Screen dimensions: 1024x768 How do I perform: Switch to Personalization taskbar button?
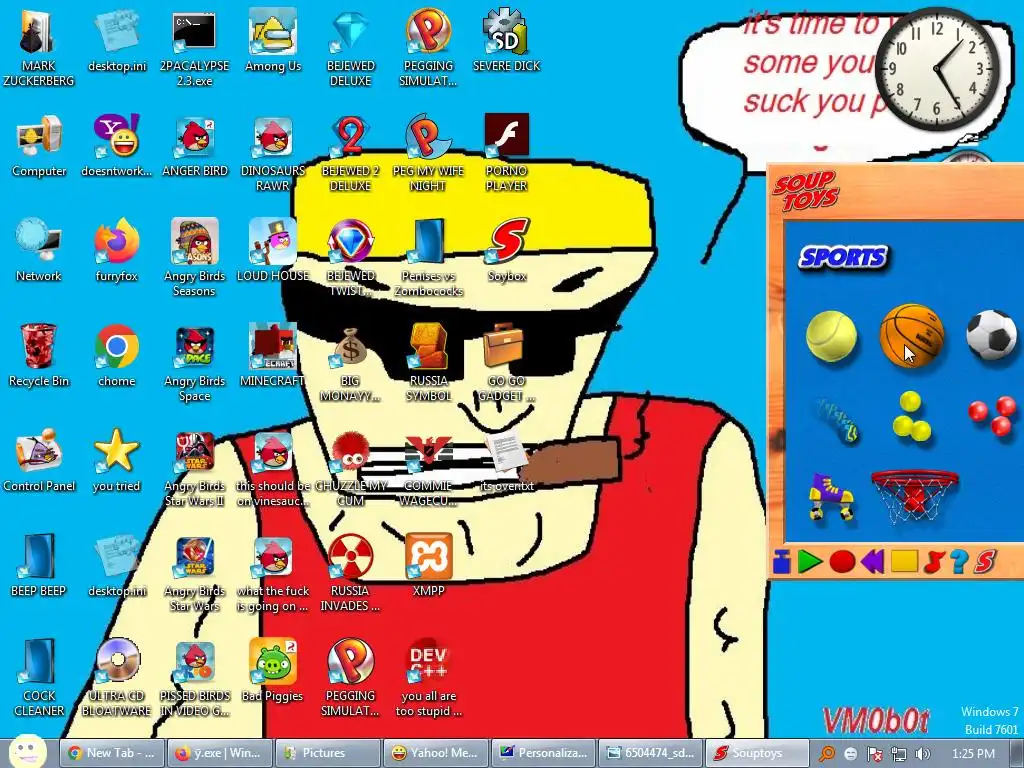[x=543, y=753]
